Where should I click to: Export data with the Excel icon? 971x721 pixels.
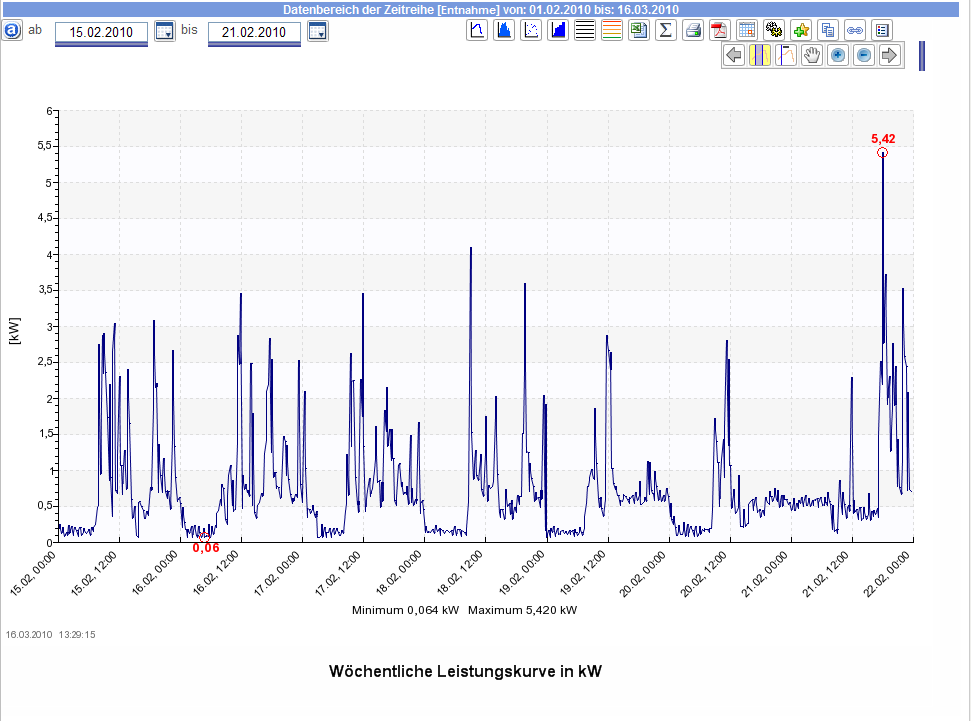(x=639, y=30)
